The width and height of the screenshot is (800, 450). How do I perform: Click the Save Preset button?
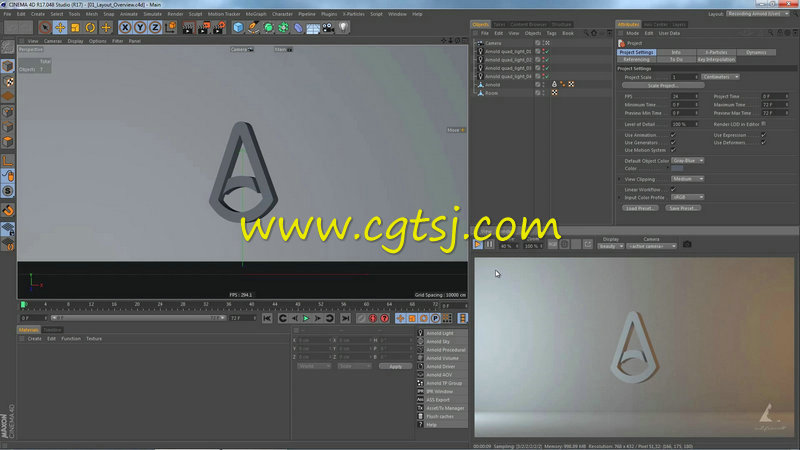click(x=683, y=208)
